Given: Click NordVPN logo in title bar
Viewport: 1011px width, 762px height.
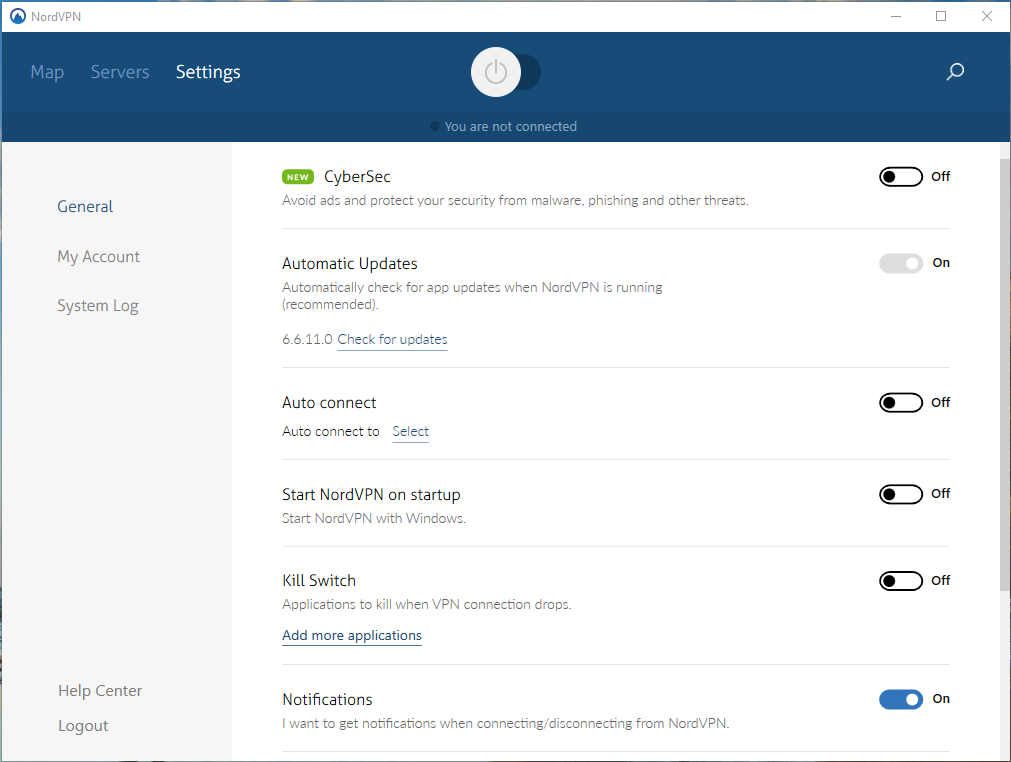Looking at the screenshot, I should tap(17, 16).
